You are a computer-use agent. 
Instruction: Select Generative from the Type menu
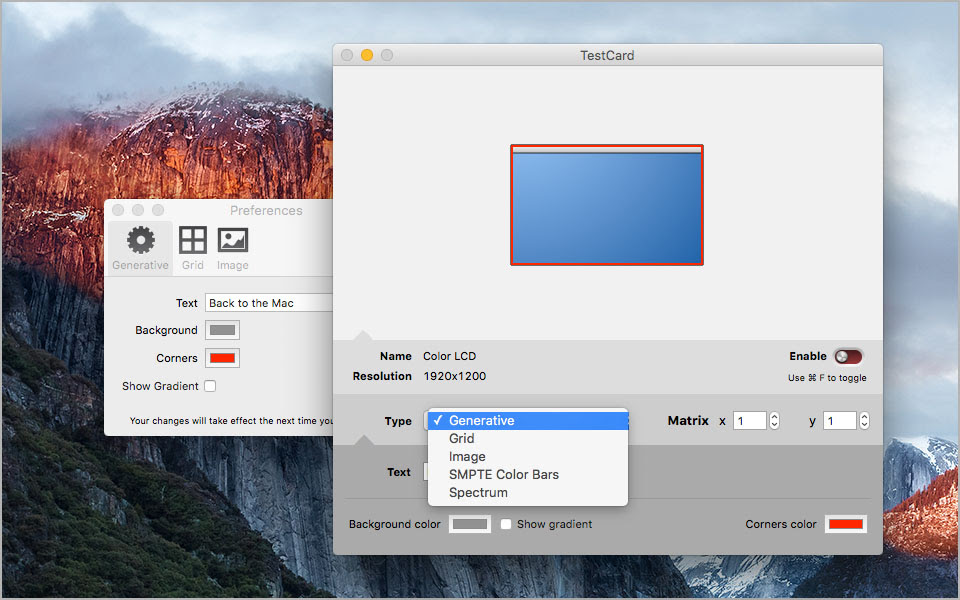[528, 421]
